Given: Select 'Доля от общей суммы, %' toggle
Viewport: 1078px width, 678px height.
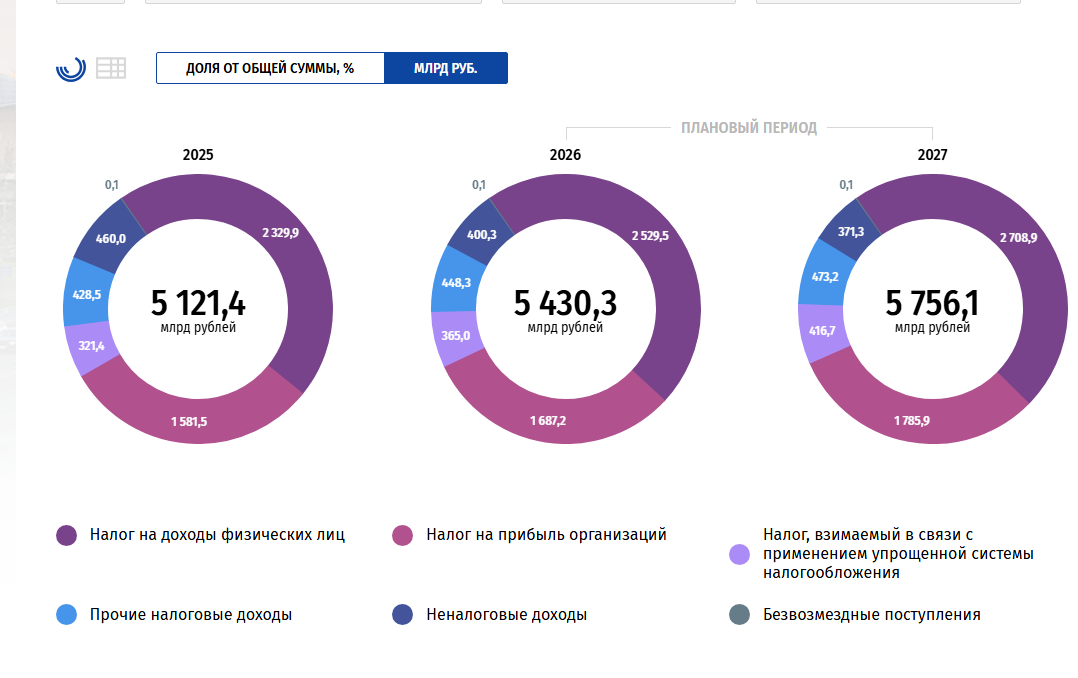Looking at the screenshot, I should coord(270,68).
